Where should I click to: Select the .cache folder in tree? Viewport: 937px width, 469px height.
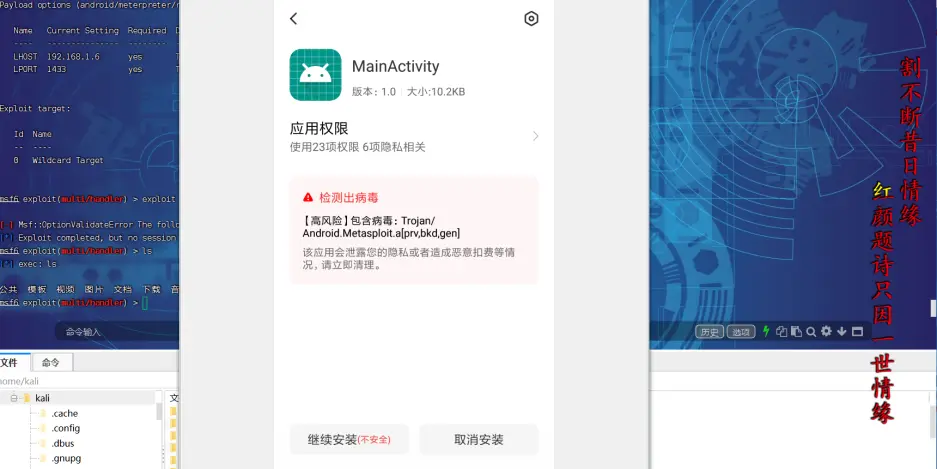click(65, 413)
